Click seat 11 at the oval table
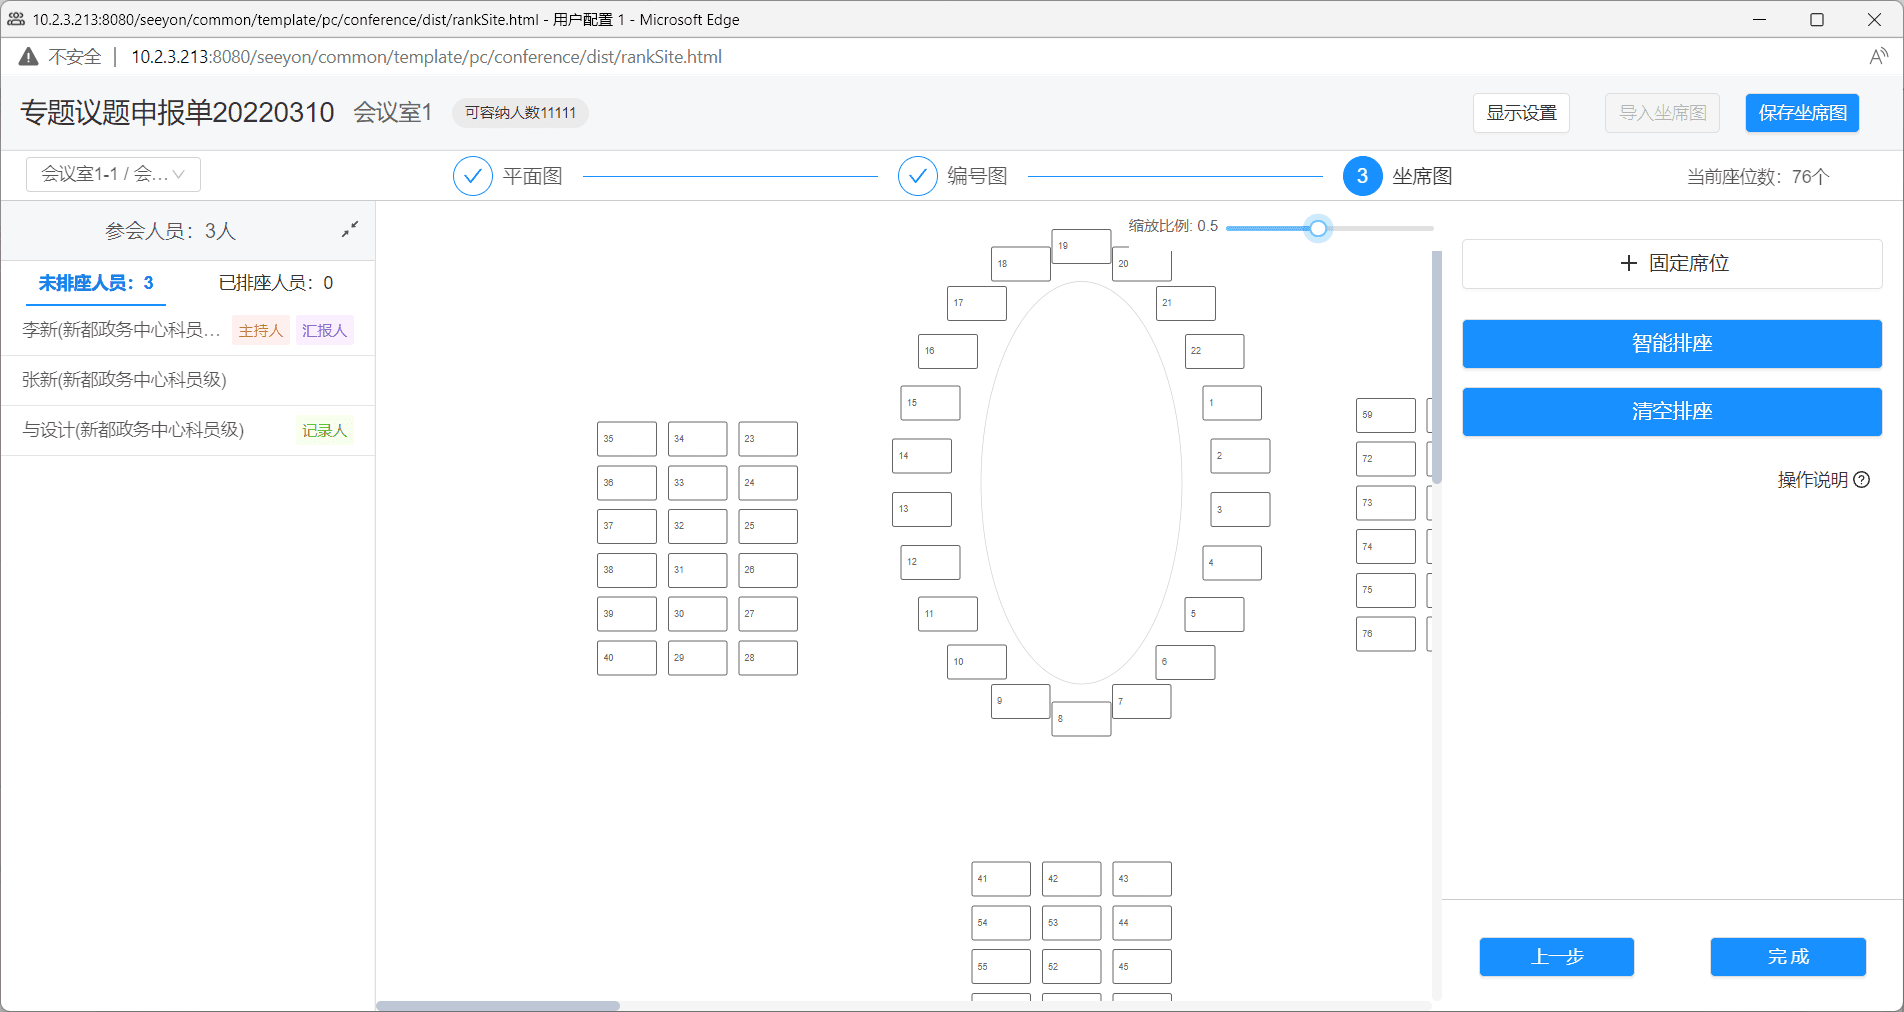The image size is (1904, 1012). pos(948,614)
